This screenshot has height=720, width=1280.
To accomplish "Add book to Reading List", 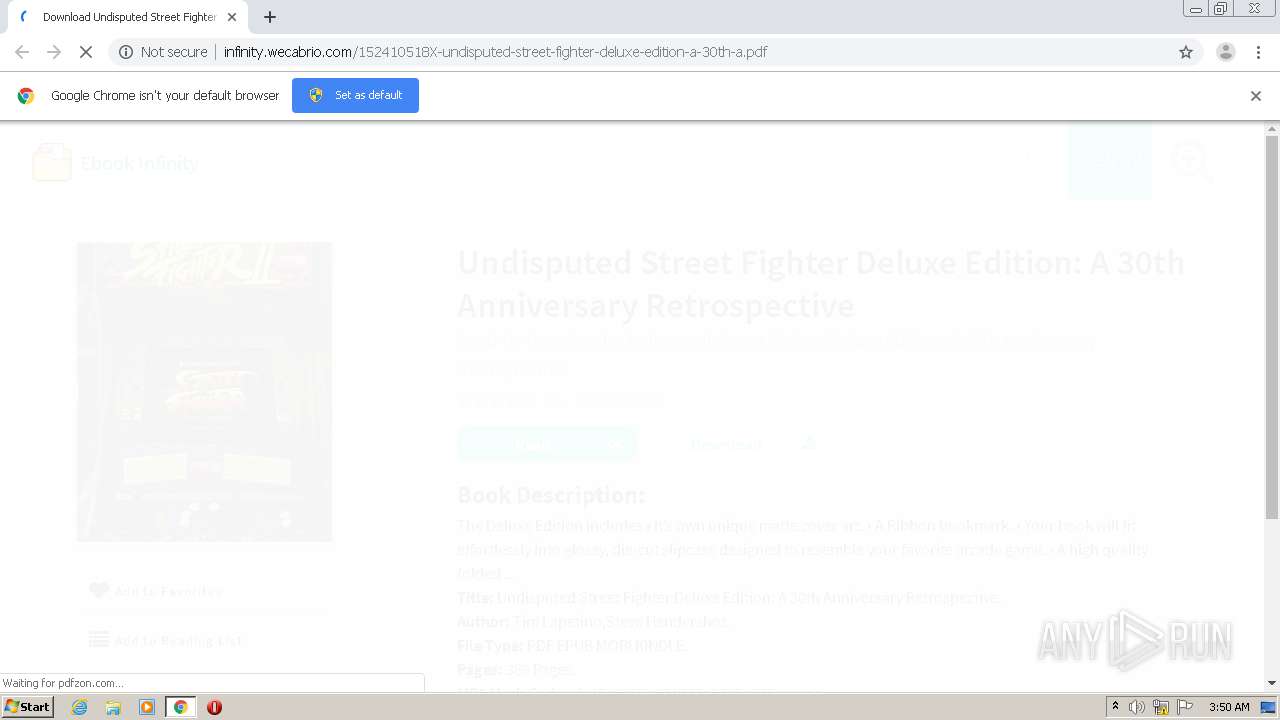I will coord(166,640).
